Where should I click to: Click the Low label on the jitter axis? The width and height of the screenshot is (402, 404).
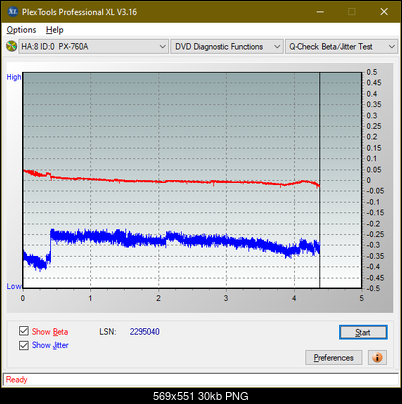click(14, 286)
